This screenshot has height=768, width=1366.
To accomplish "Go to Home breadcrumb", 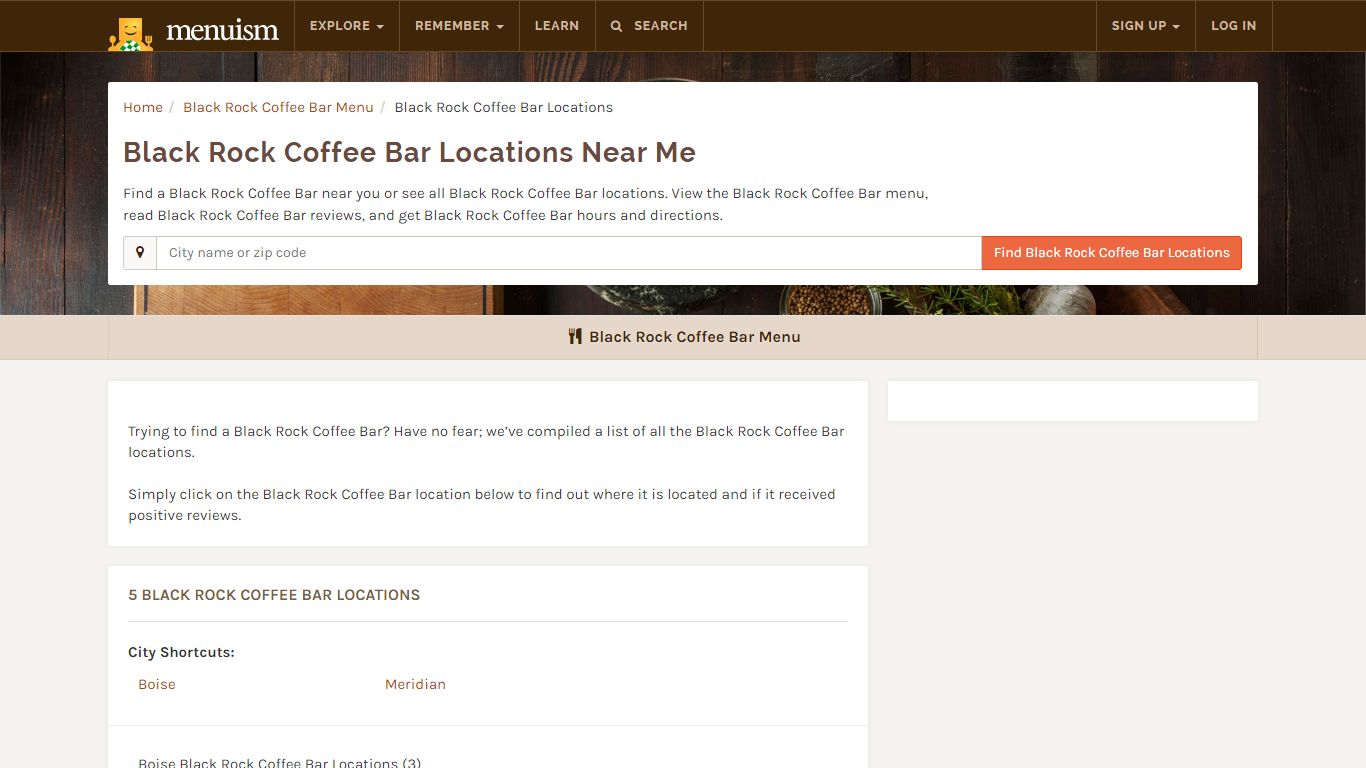I will [x=143, y=107].
